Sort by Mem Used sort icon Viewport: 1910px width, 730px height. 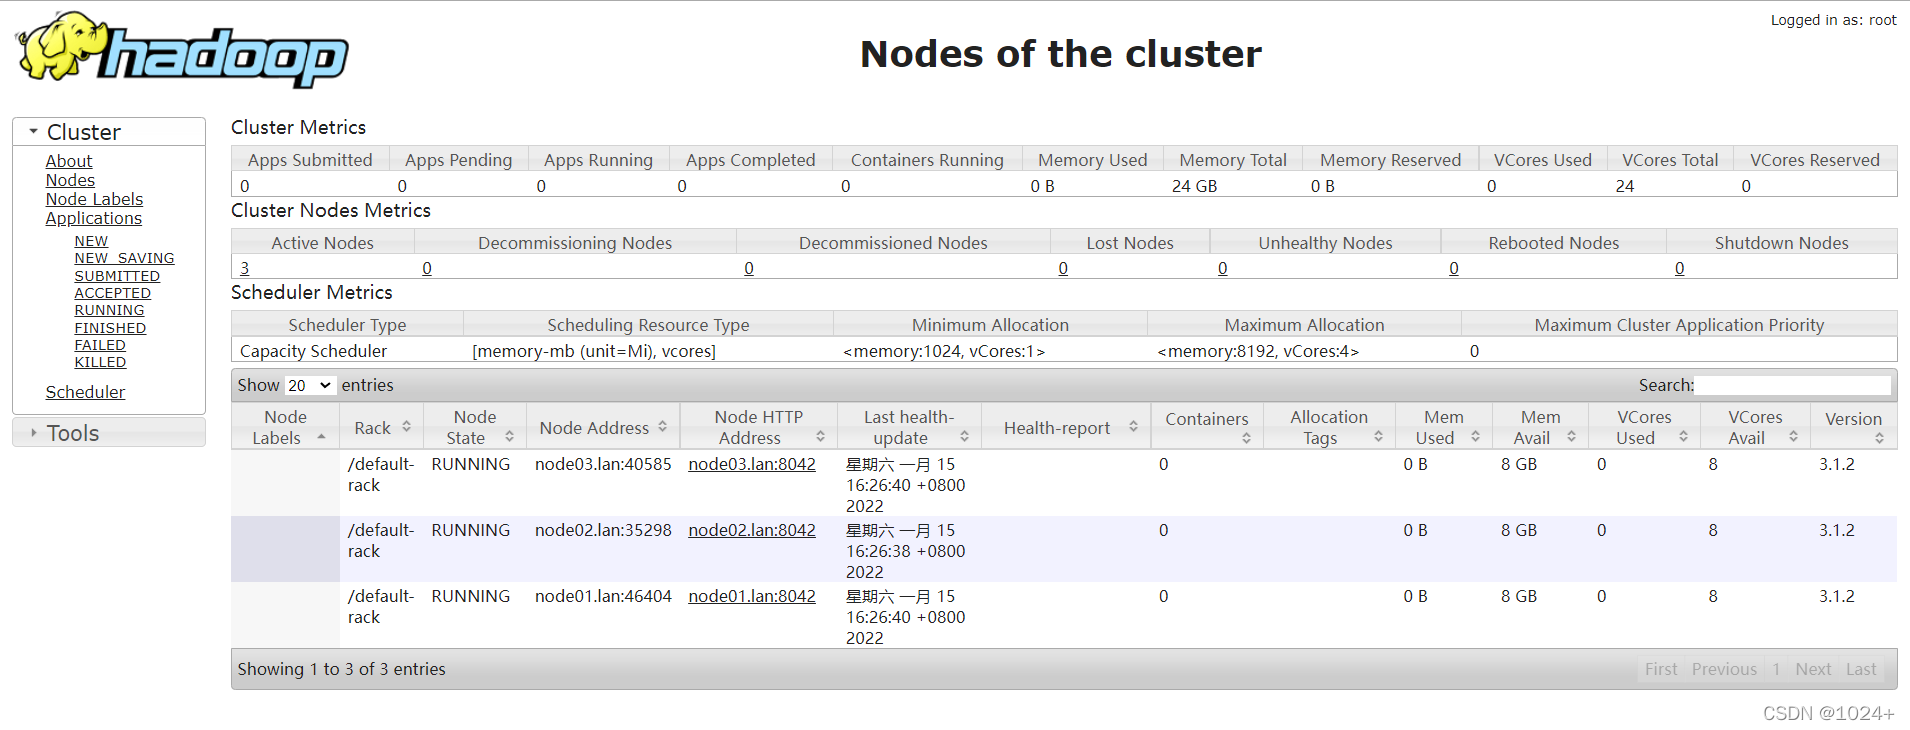coord(1475,437)
